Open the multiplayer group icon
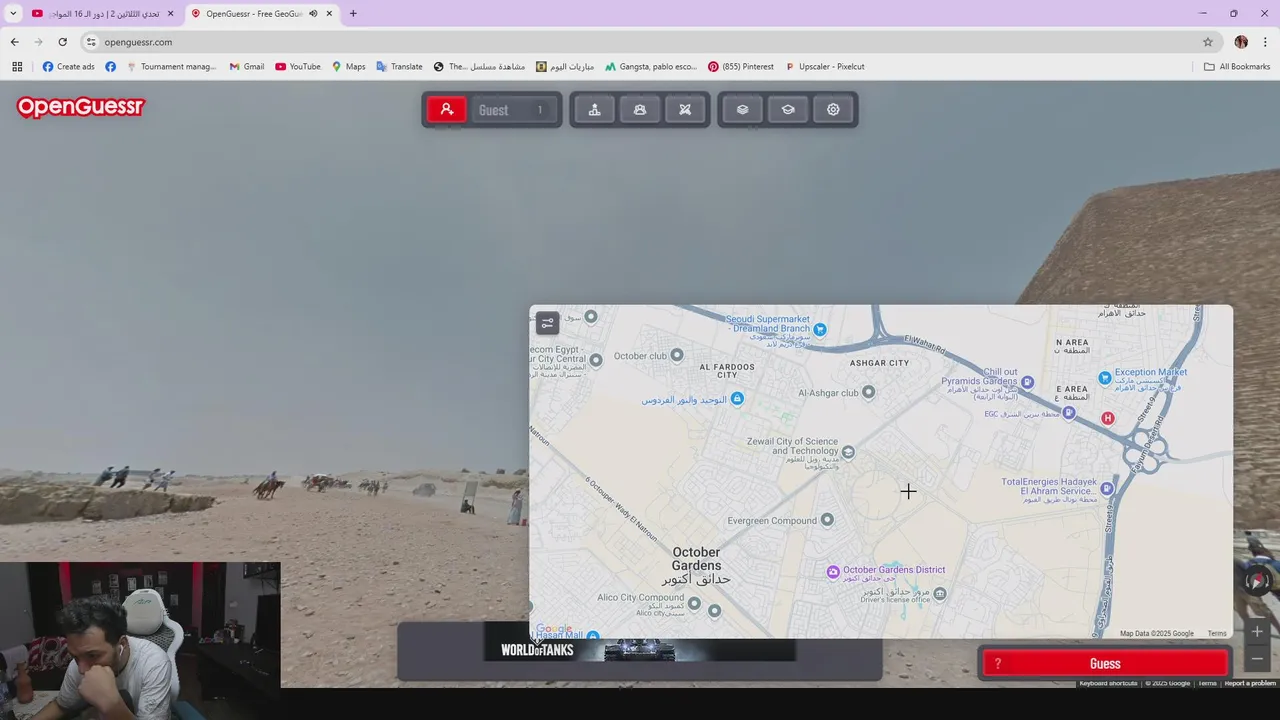Image resolution: width=1280 pixels, height=720 pixels. coord(640,110)
